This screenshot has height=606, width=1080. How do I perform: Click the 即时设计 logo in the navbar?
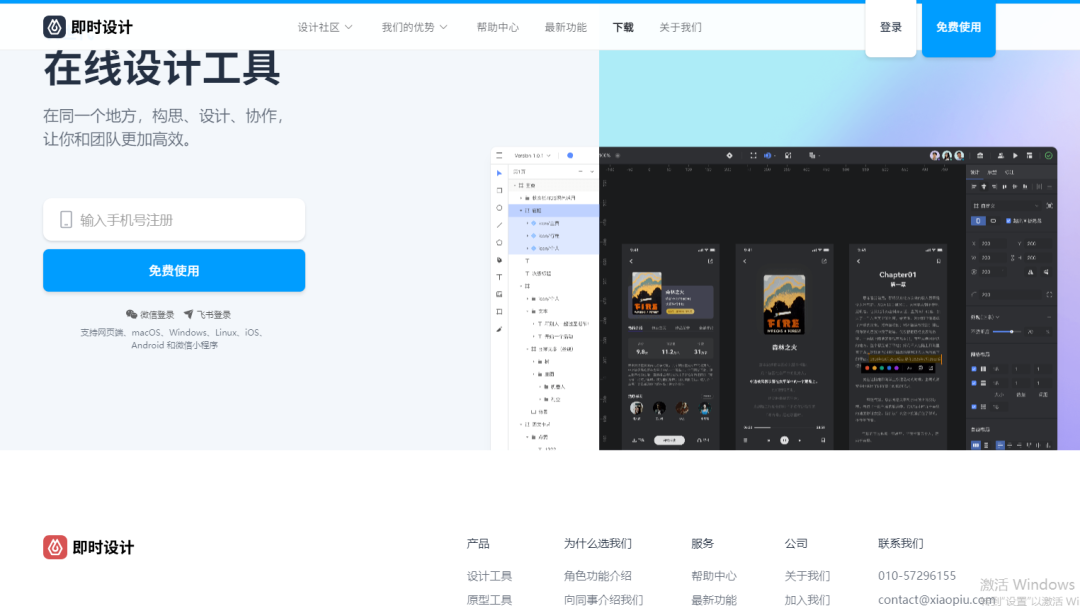[x=87, y=26]
